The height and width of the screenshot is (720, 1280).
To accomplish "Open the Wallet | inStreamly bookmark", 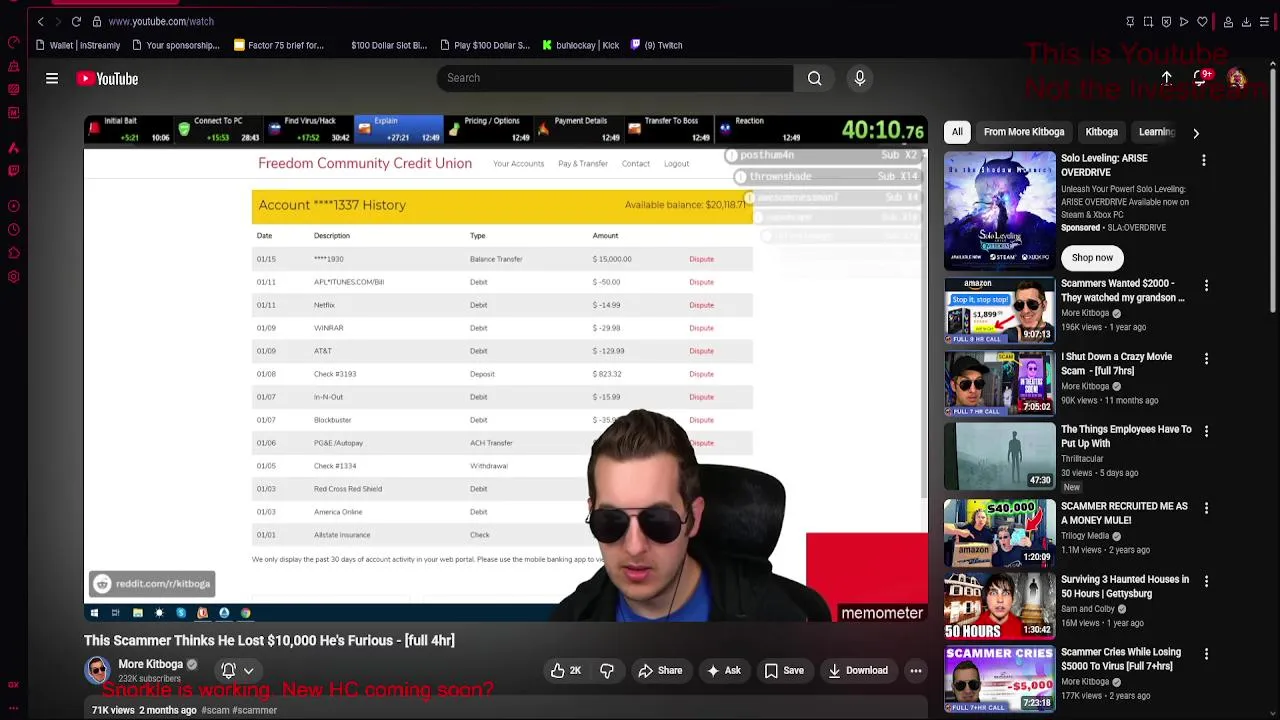I will click(77, 45).
